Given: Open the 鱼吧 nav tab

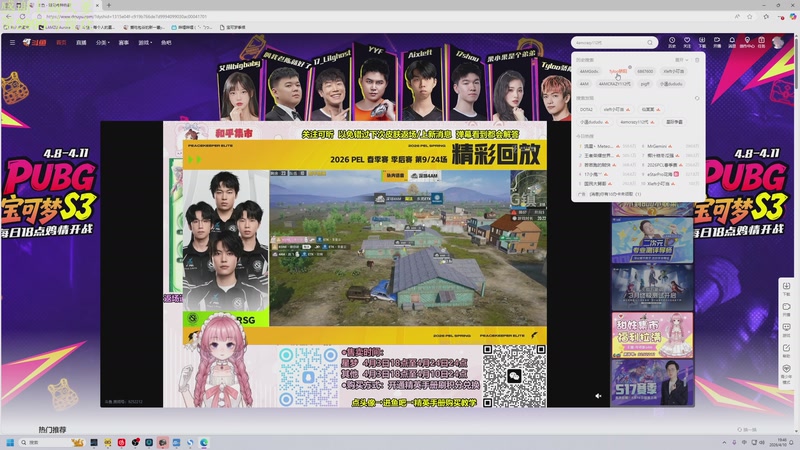Looking at the screenshot, I should (166, 43).
